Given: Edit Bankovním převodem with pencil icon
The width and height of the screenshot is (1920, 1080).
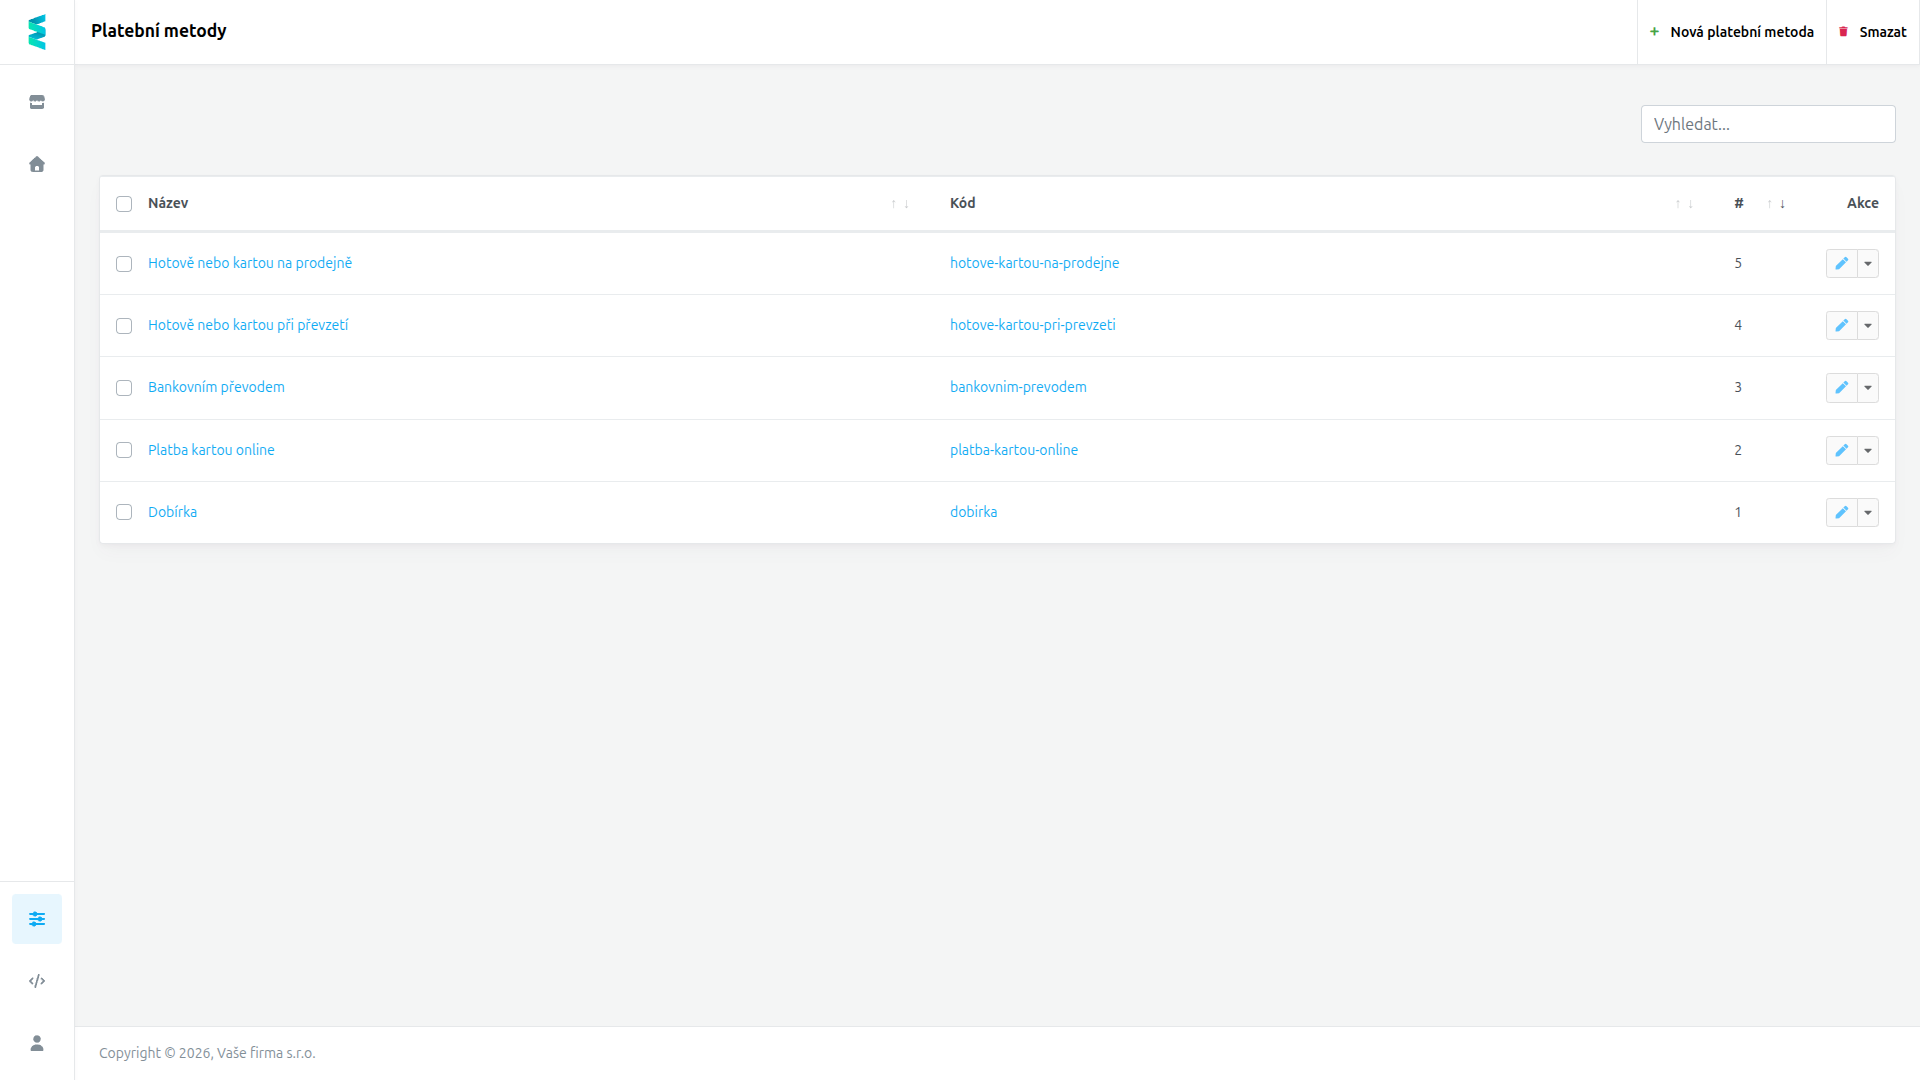Looking at the screenshot, I should tap(1841, 387).
